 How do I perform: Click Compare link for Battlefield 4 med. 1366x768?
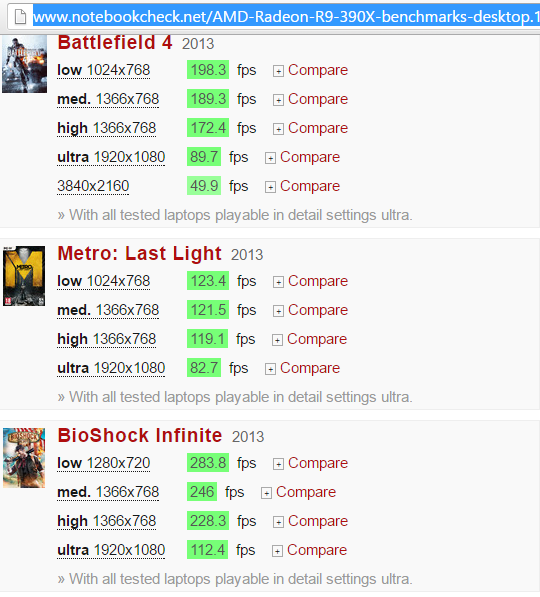coord(318,99)
